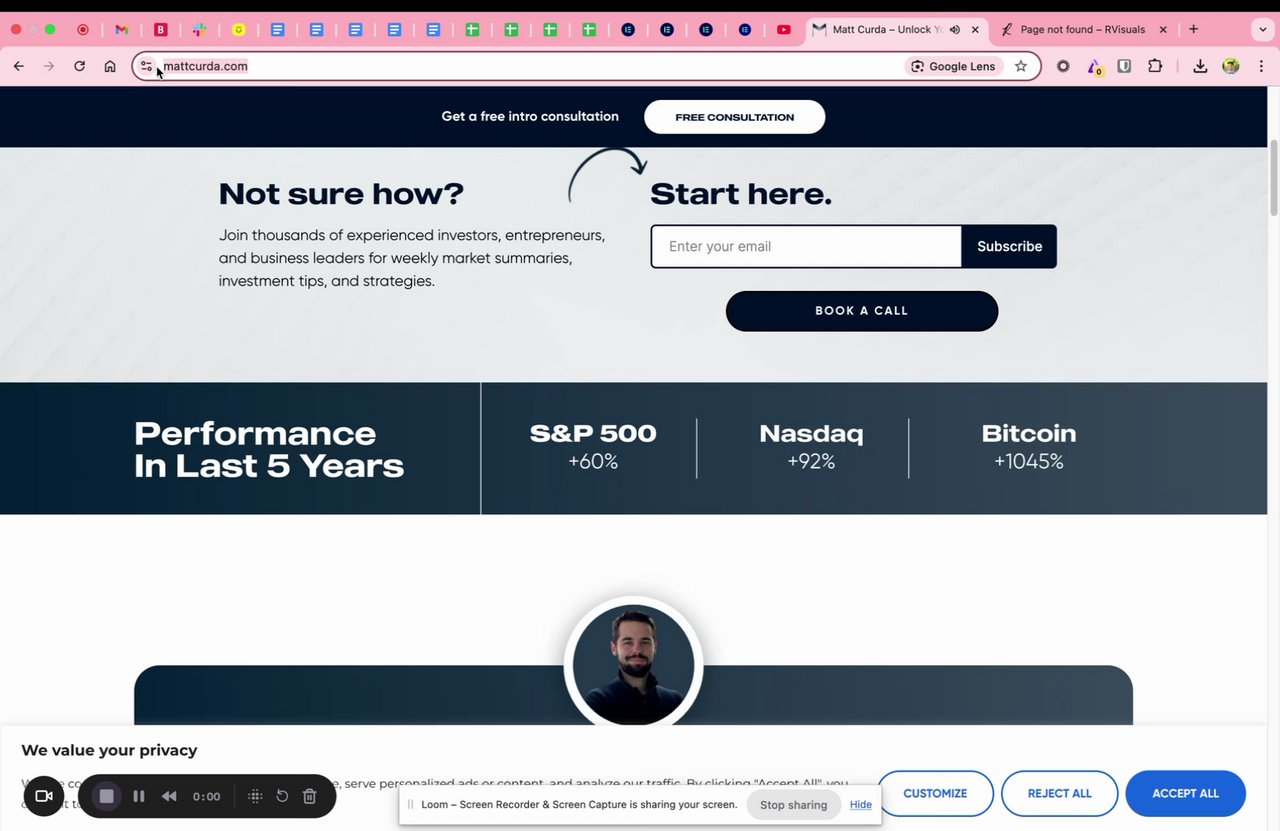Viewport: 1280px width, 831px height.
Task: Open the Chrome three-dot menu
Action: coord(1262,66)
